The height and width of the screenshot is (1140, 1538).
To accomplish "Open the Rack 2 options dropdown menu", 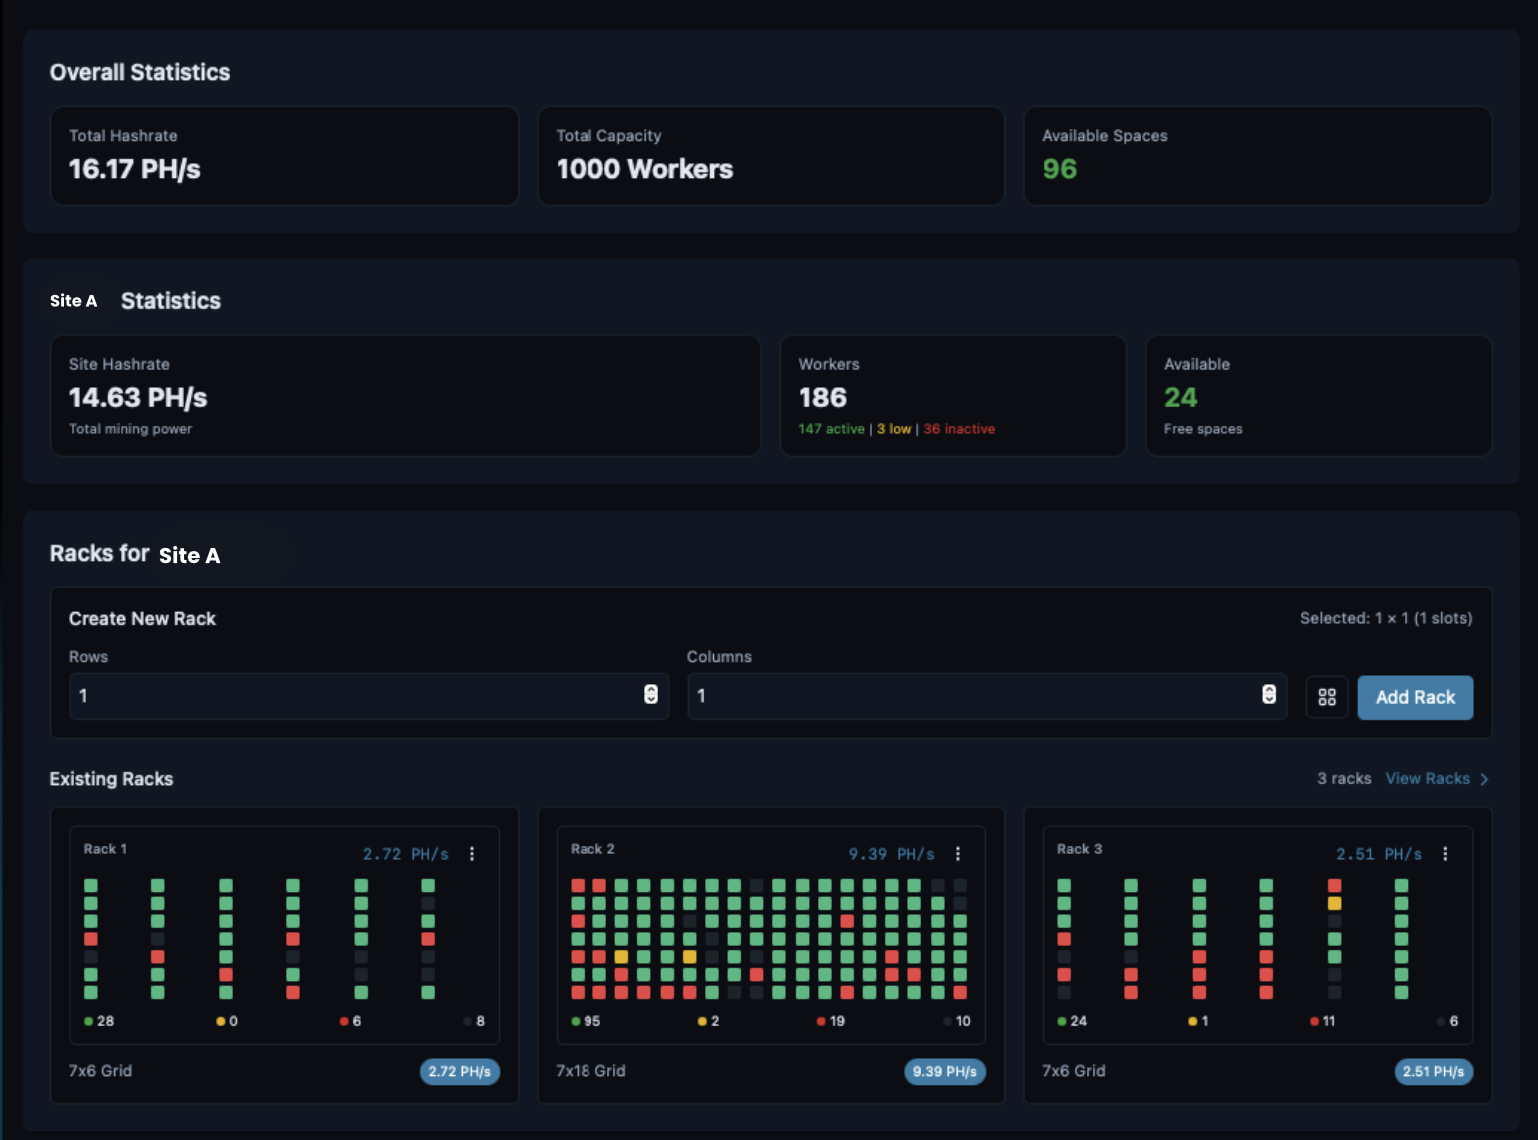I will 959,853.
